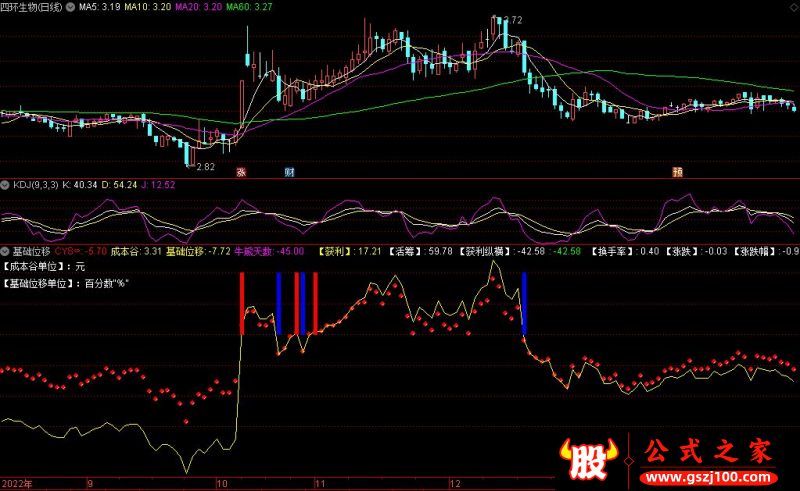Click the 【涨跌】: -0.03 value
This screenshot has height=491, width=800.
(697, 251)
